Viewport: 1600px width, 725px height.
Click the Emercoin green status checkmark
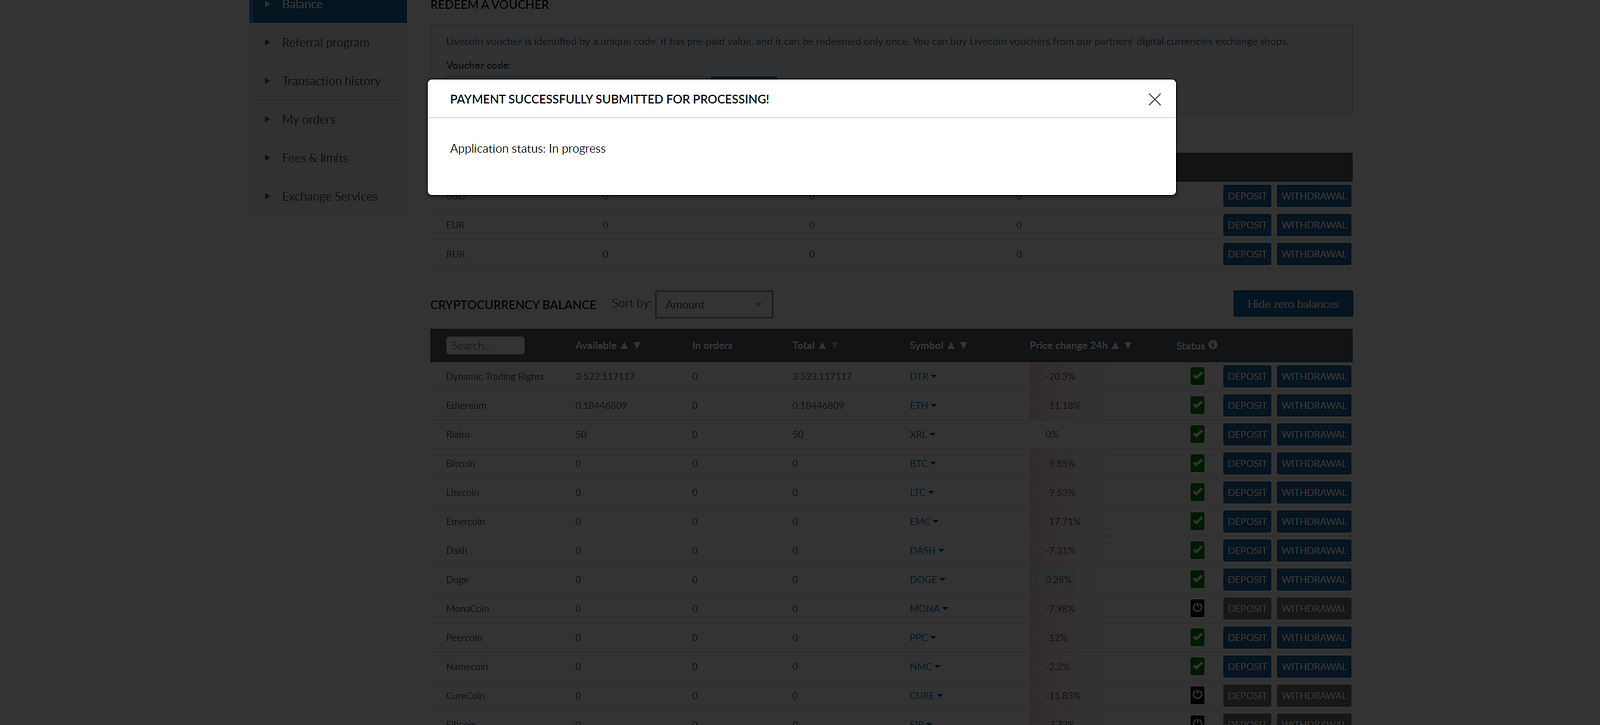1197,521
